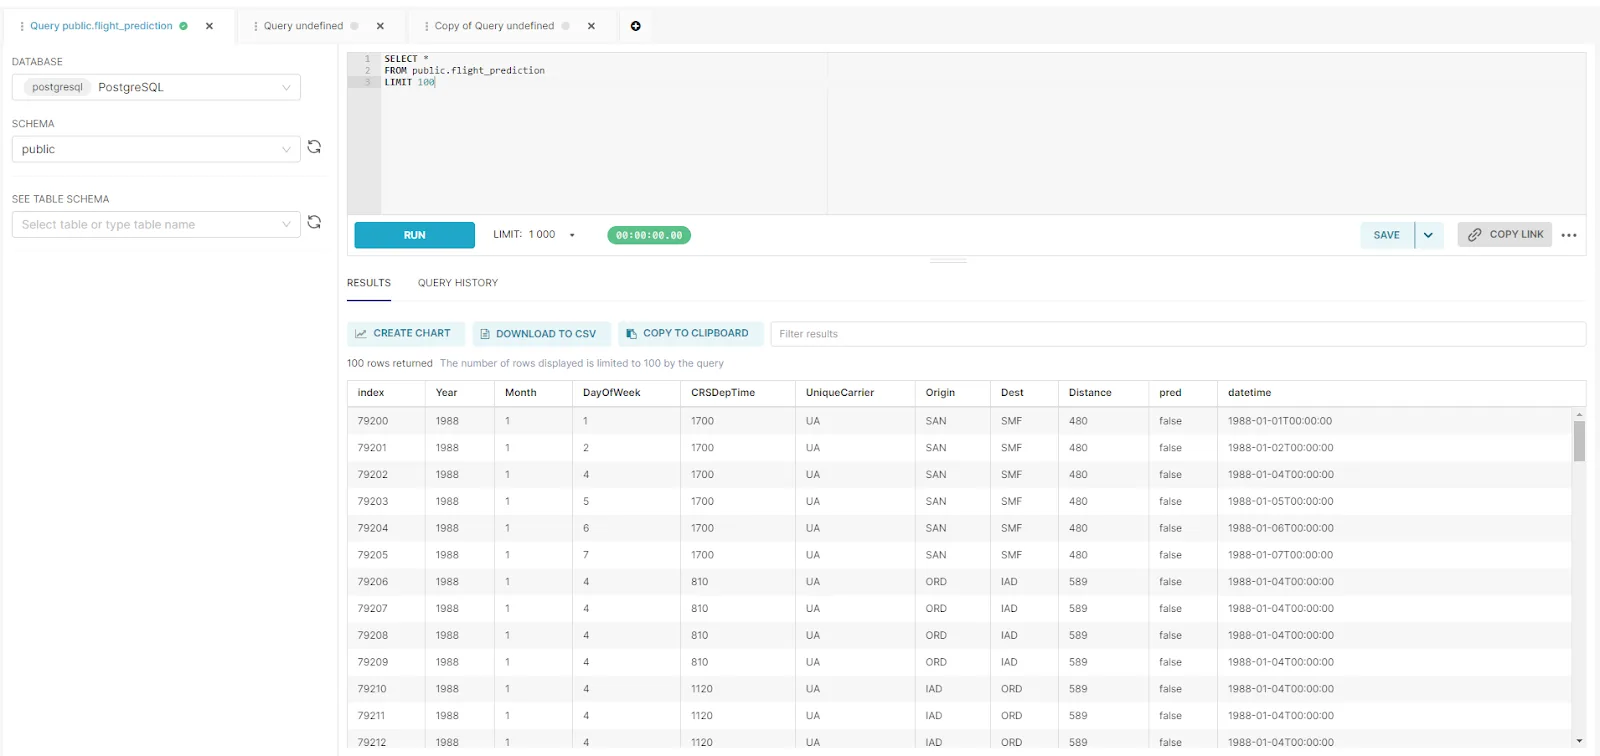
Task: Refresh the schema list
Action: (314, 147)
